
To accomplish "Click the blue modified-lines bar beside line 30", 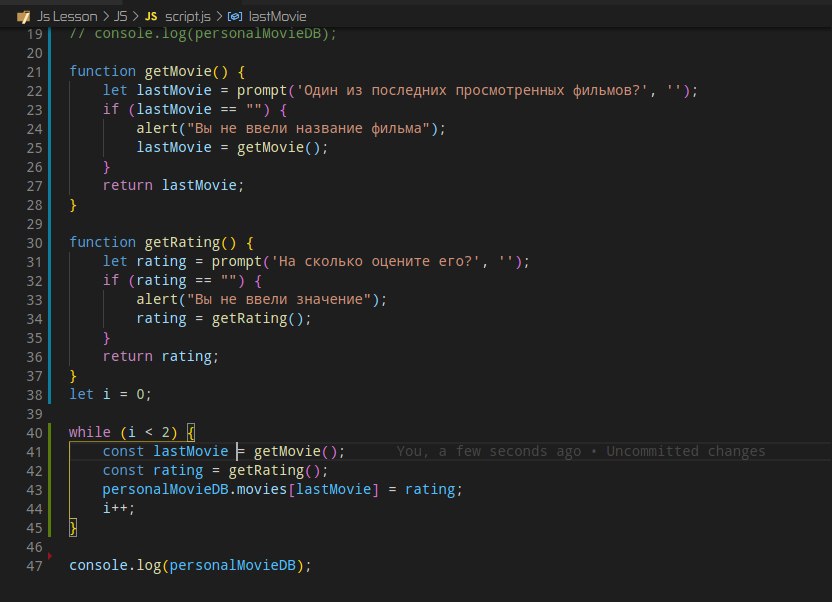I will 50,243.
